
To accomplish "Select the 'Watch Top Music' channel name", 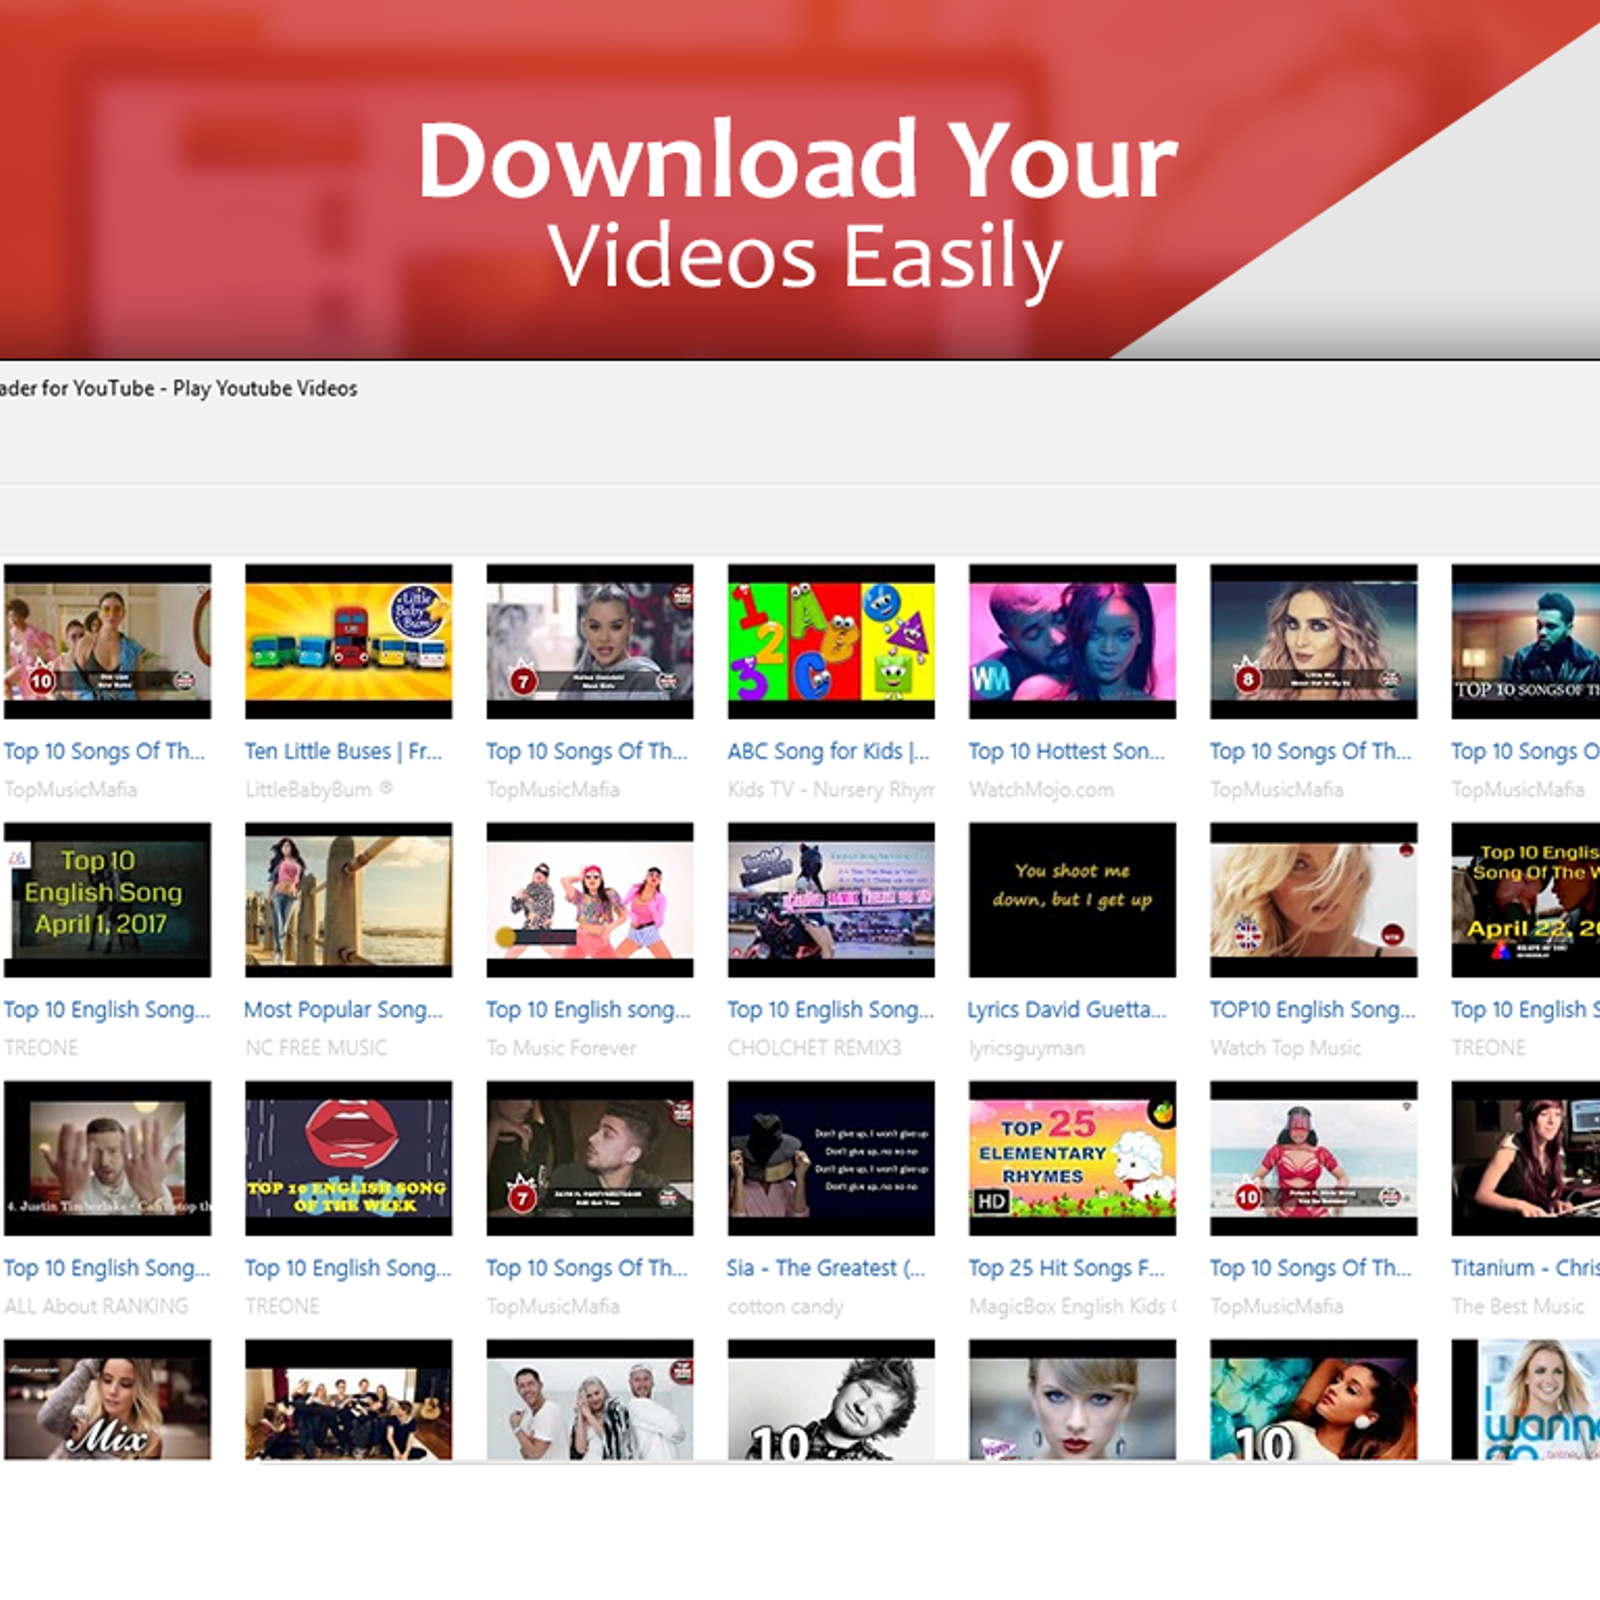I will pos(1285,1048).
